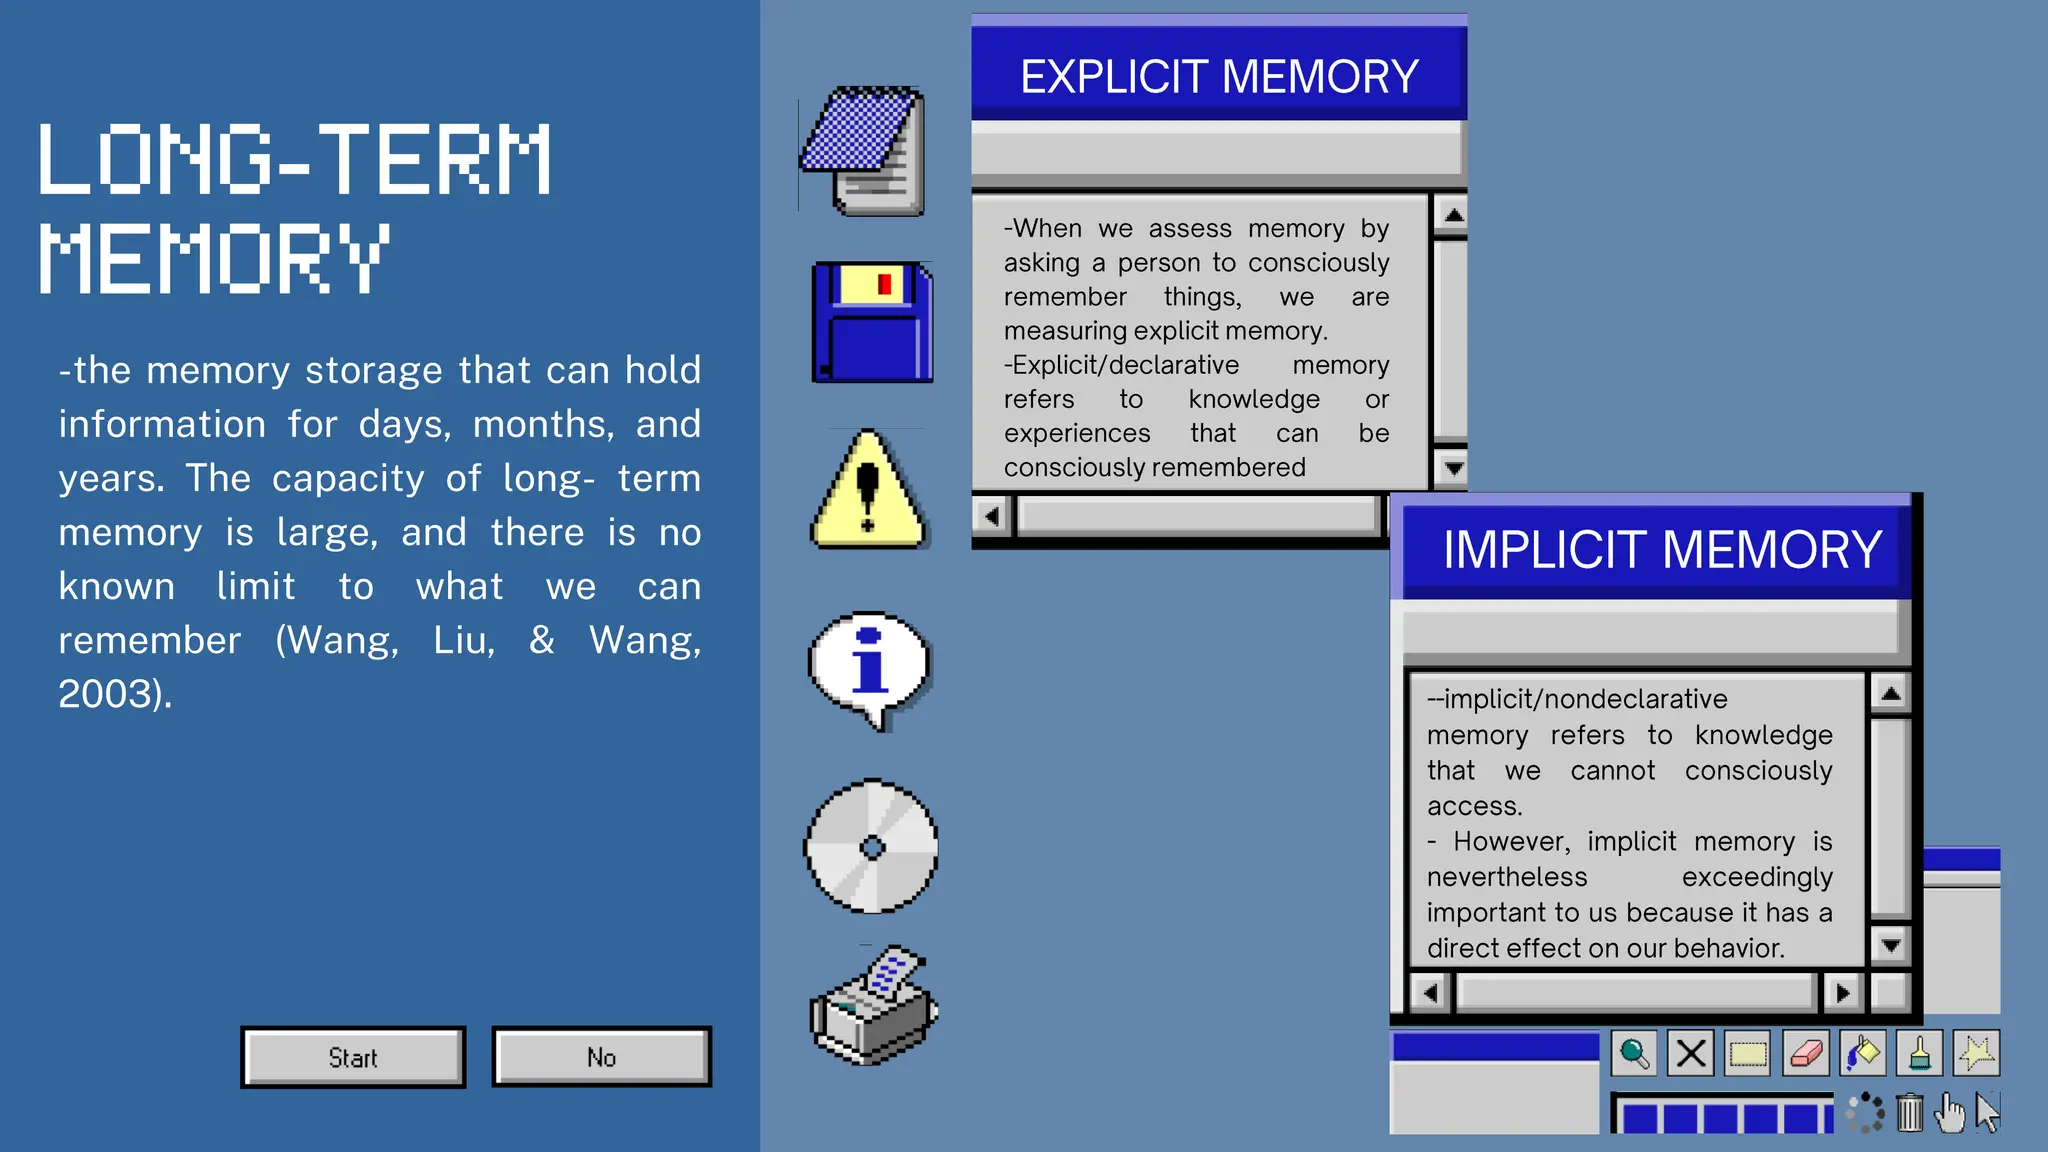
Task: Select the pink eraser tool
Action: click(1806, 1053)
